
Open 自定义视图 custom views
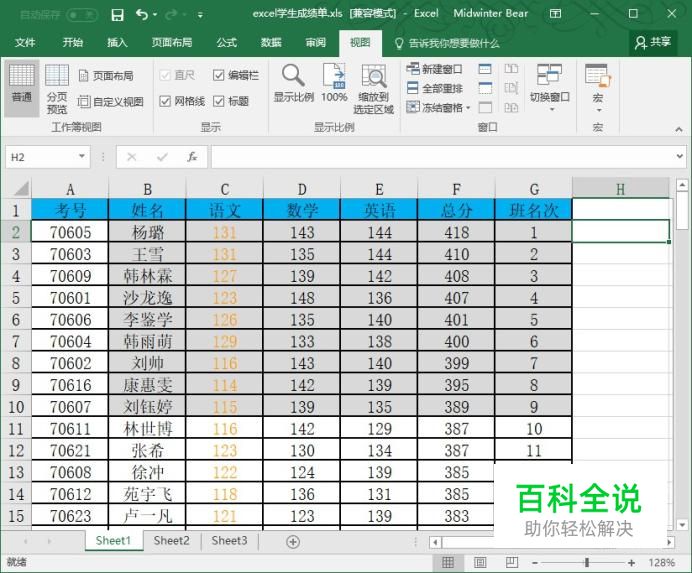point(111,102)
